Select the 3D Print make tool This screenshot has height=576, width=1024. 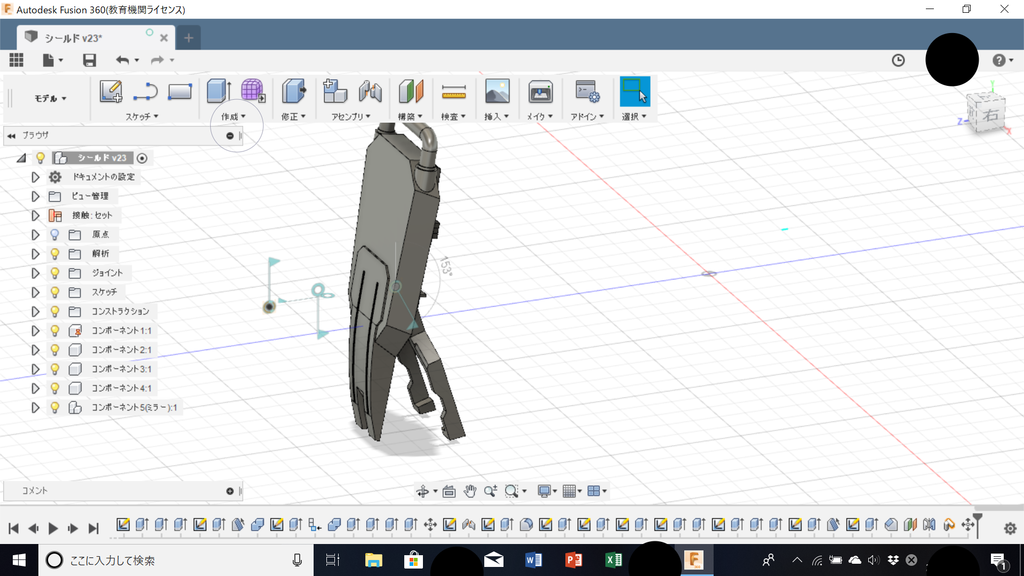(540, 91)
